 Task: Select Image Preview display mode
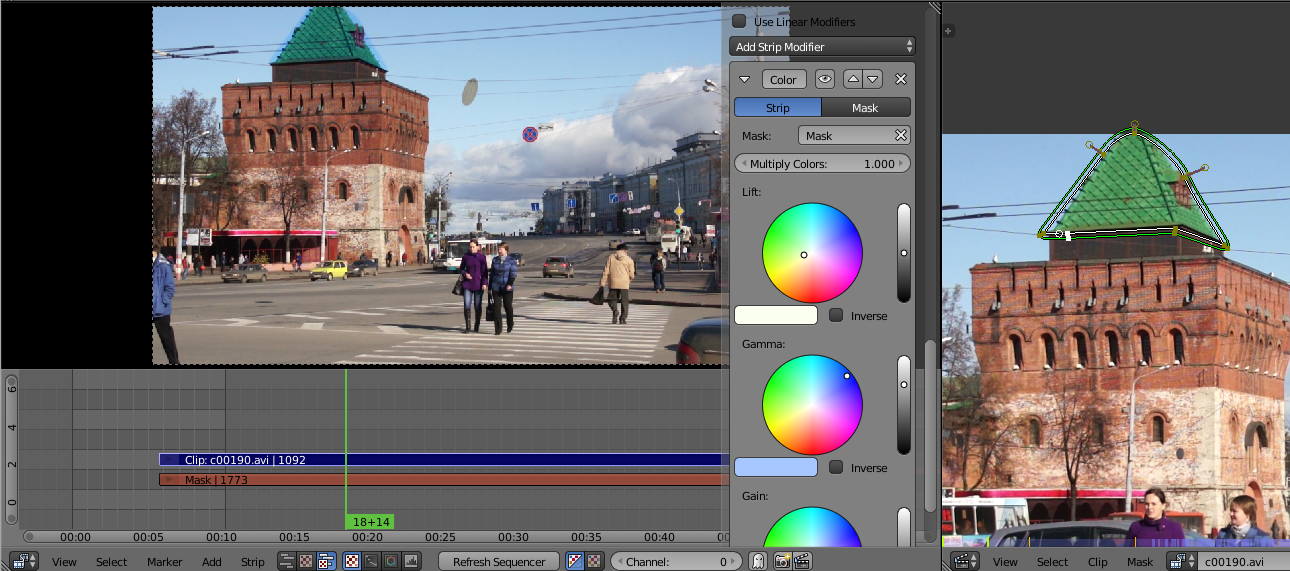pos(352,561)
